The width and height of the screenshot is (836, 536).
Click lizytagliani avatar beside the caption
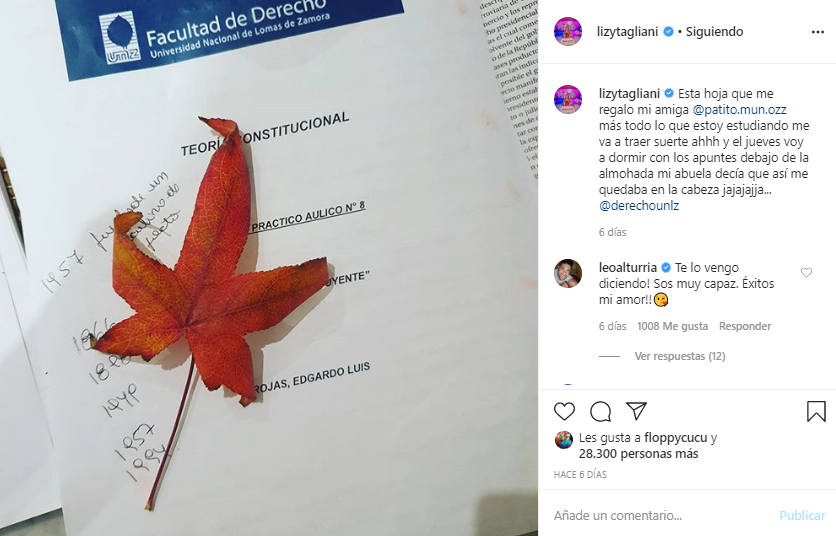(x=568, y=99)
